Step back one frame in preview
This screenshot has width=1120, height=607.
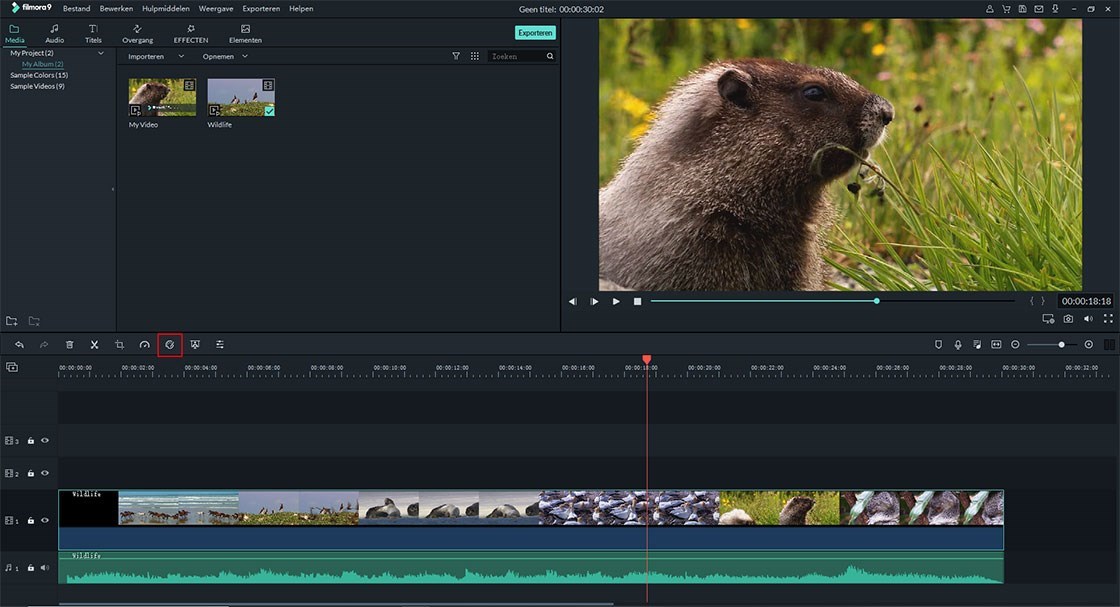click(573, 301)
